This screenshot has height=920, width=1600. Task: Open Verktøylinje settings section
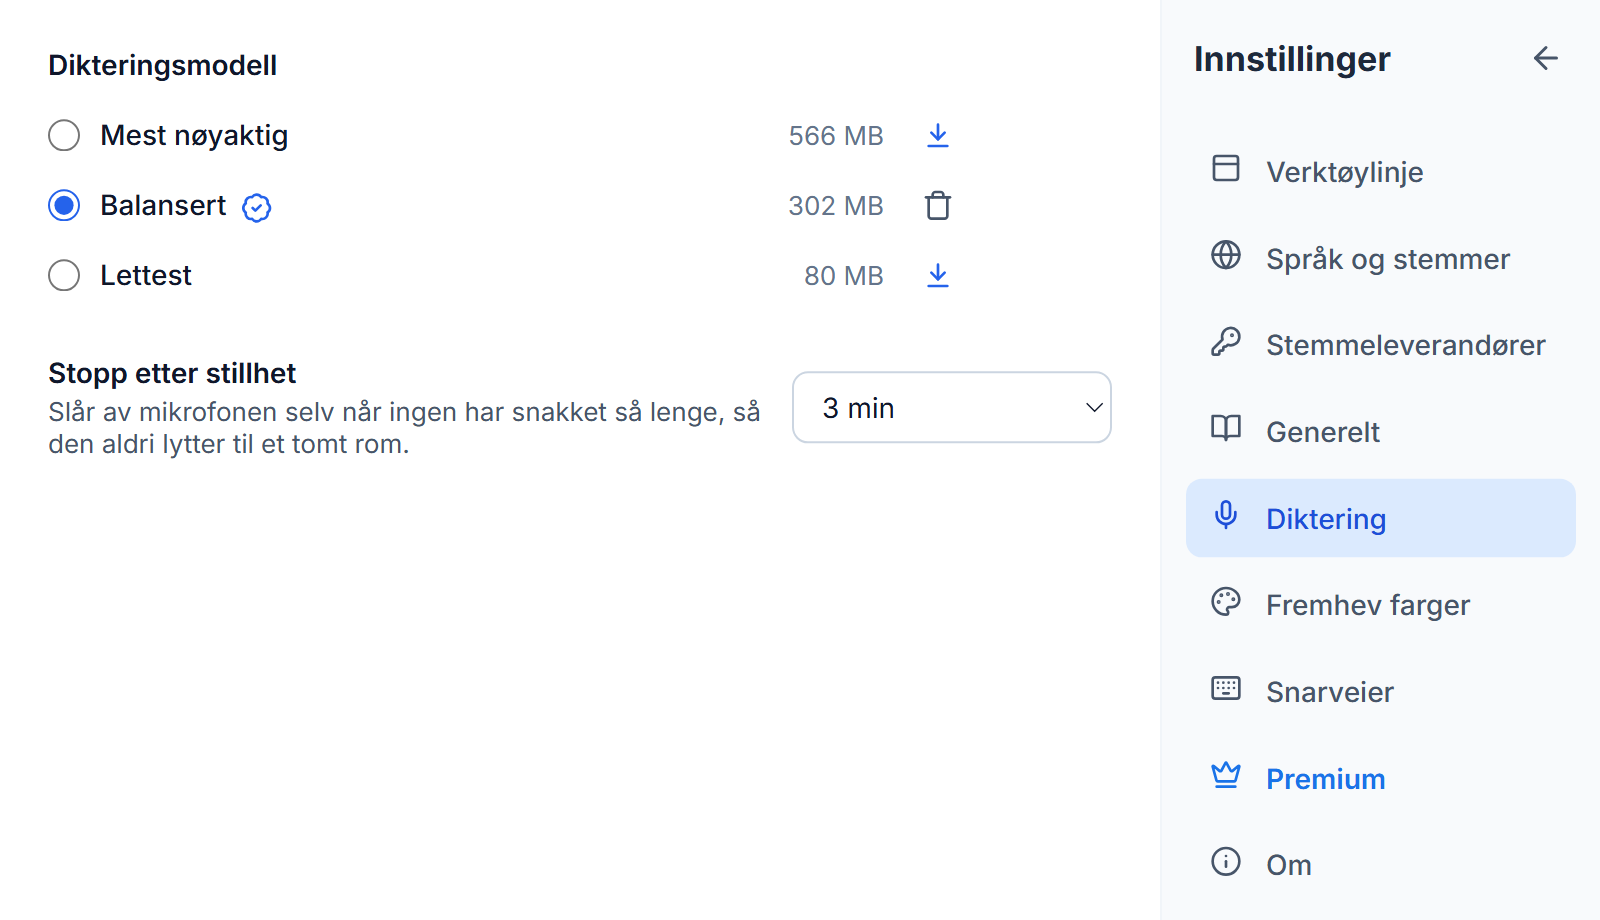point(1380,172)
